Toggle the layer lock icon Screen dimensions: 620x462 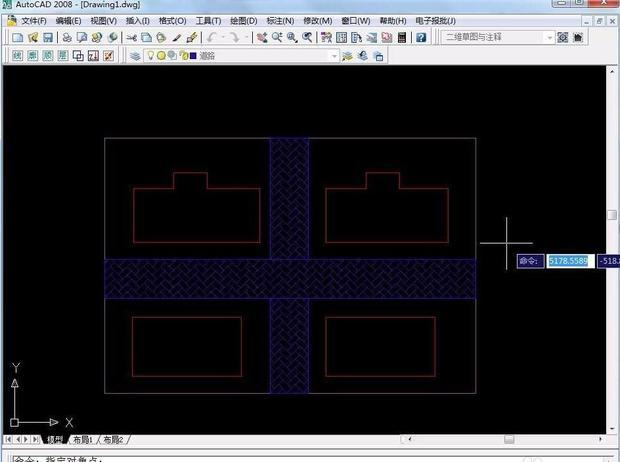tap(182, 56)
